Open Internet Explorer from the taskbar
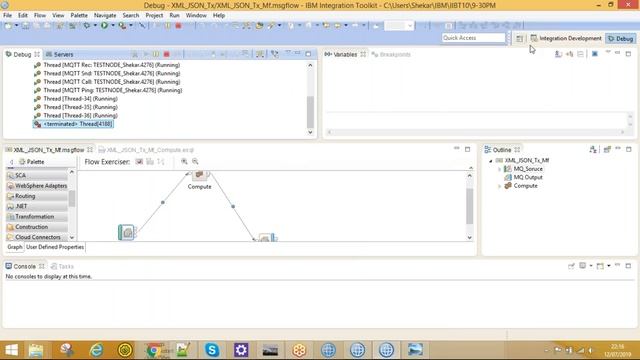 (x=96, y=350)
